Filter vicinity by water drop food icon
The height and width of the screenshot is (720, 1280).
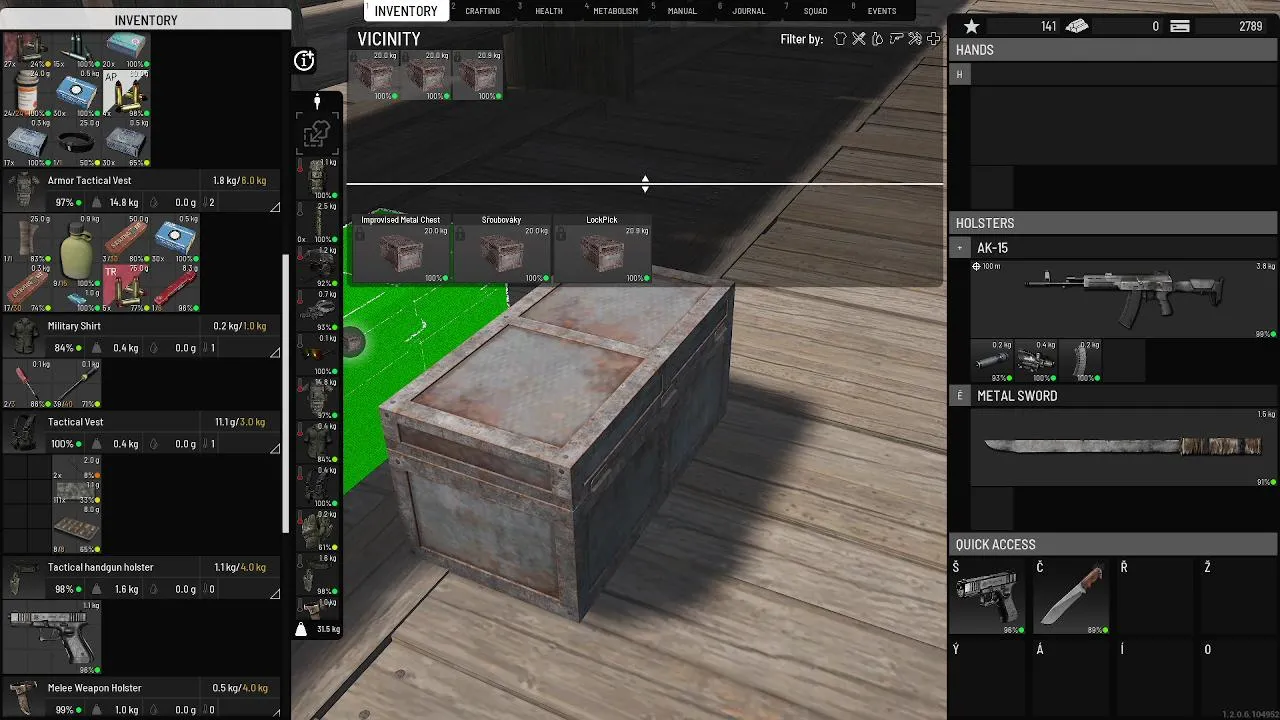[x=877, y=39]
